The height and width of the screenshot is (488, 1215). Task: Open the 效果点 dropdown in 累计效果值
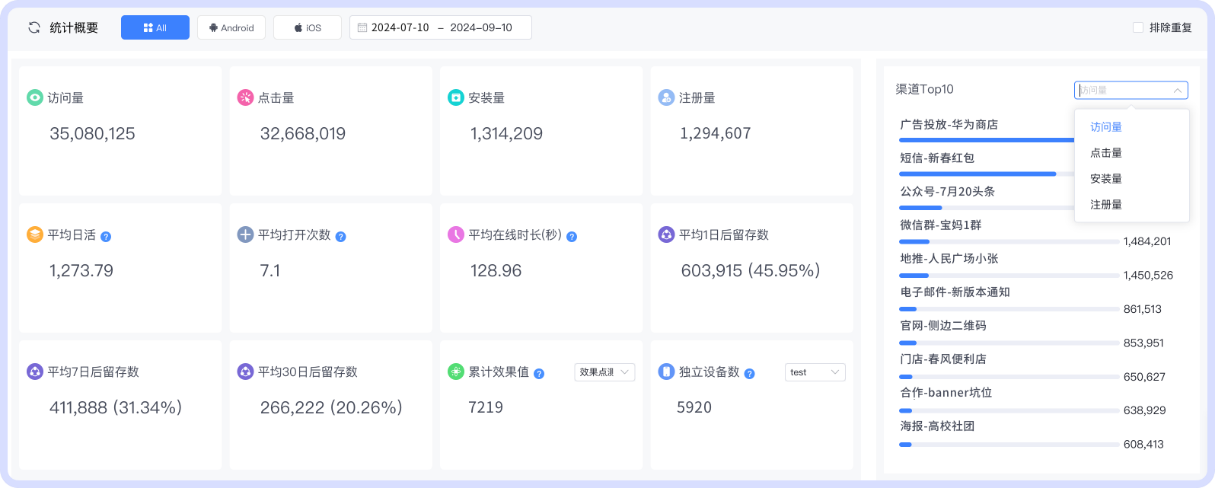tap(605, 372)
